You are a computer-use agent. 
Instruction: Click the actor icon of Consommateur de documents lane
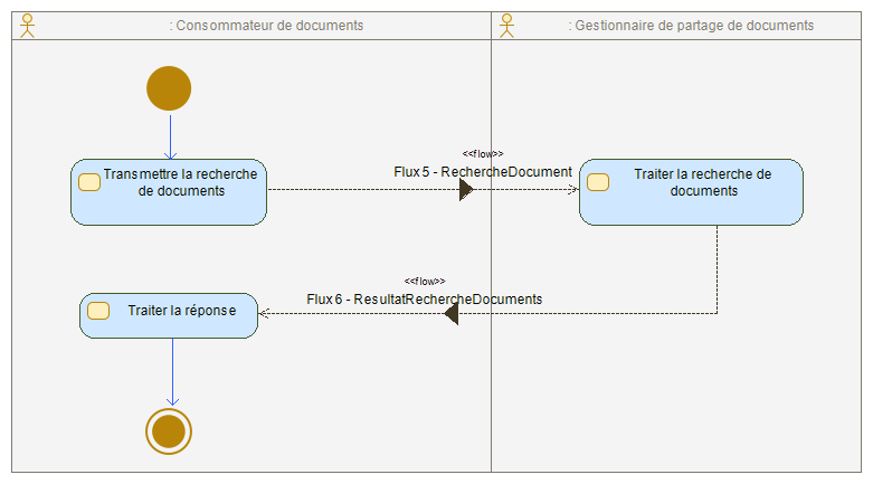tap(27, 26)
